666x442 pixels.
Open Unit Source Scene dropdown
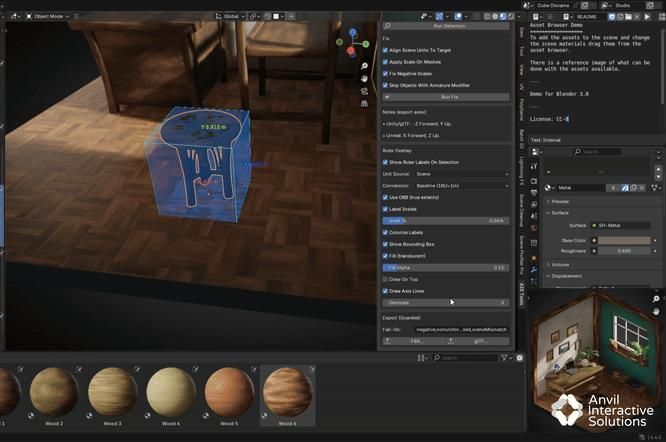pos(462,174)
